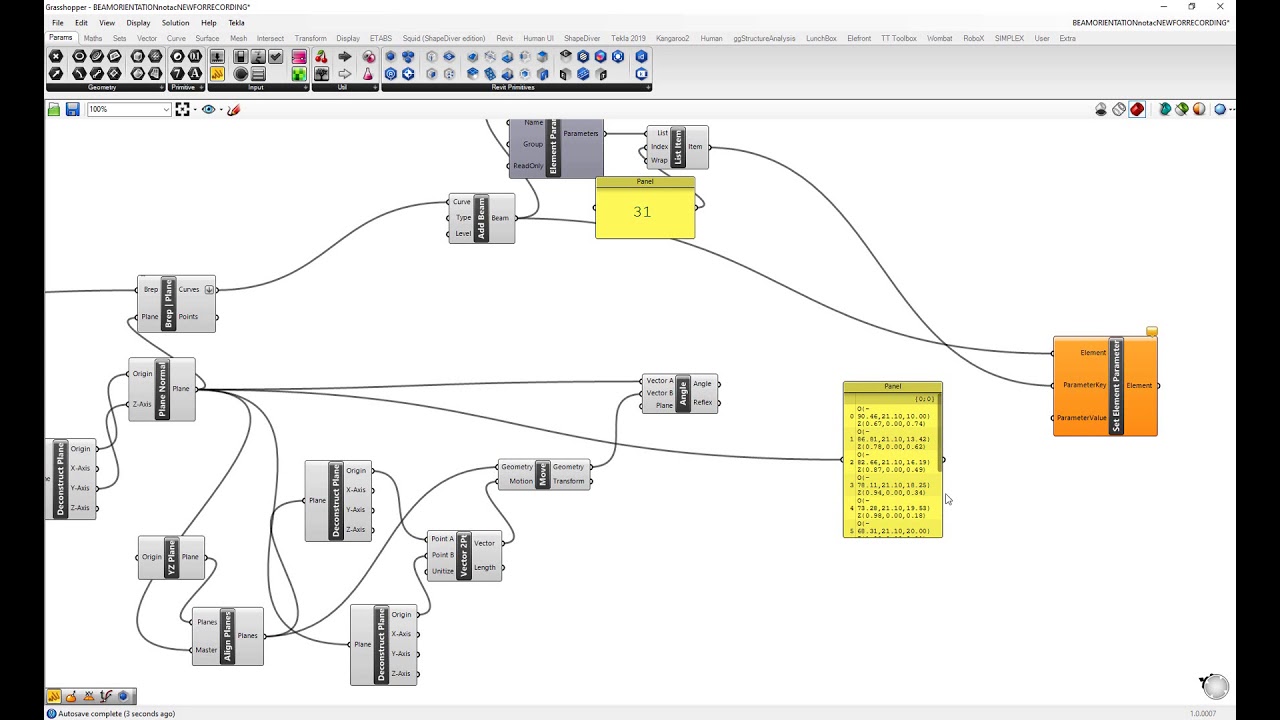
Task: Expand the Input group panel
Action: tap(304, 87)
